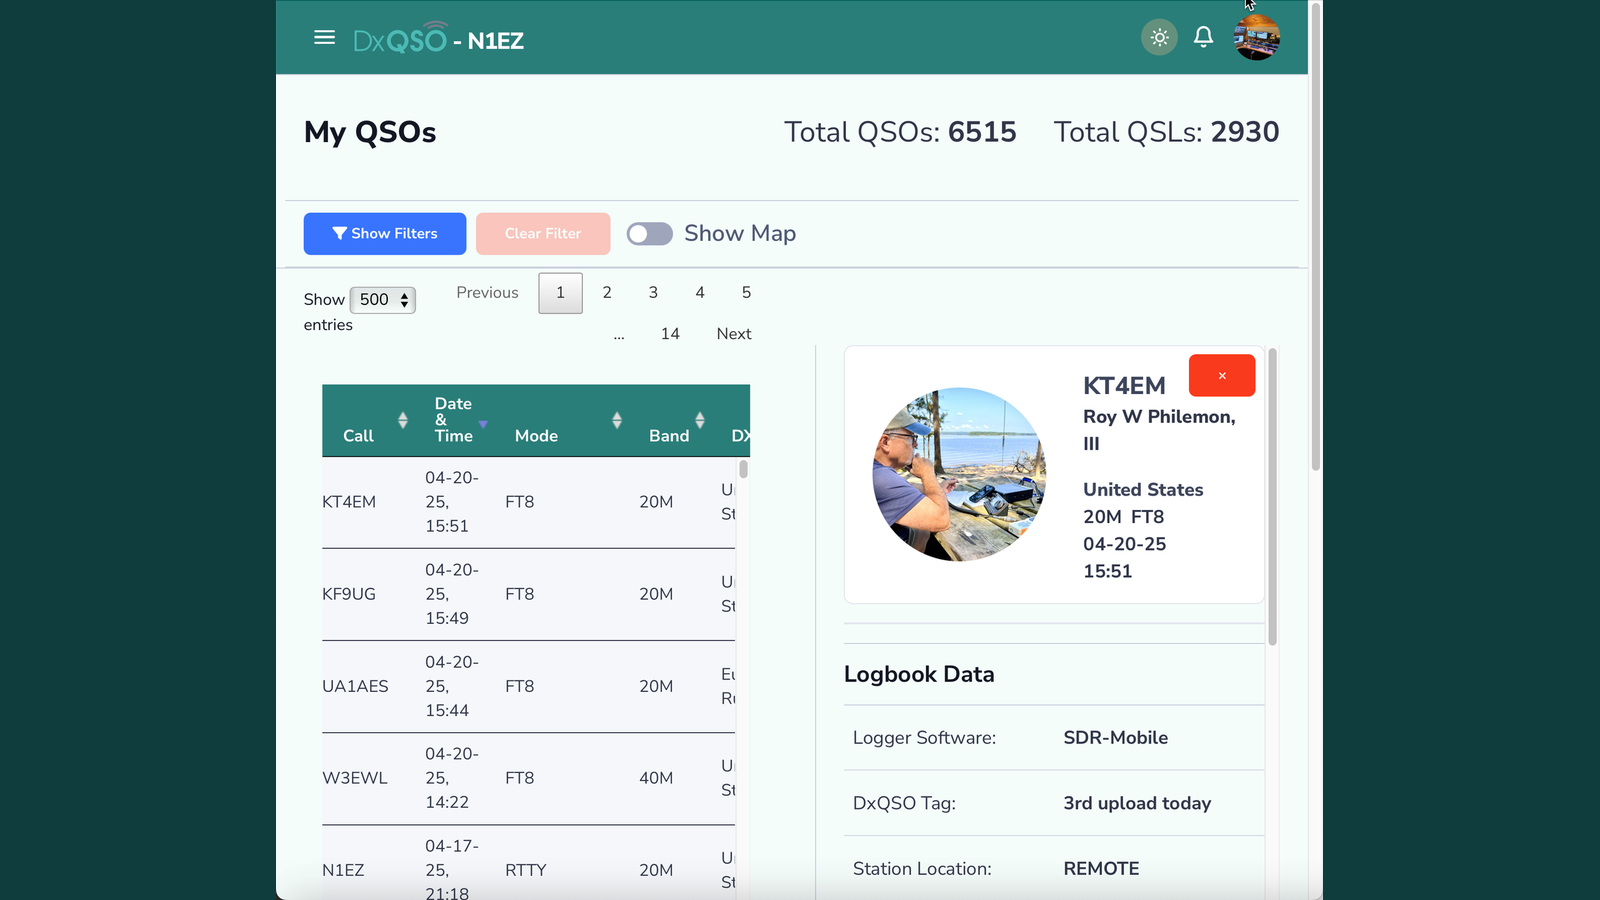Click Show Filters button
Screen dimensions: 1600x900
pos(385,234)
